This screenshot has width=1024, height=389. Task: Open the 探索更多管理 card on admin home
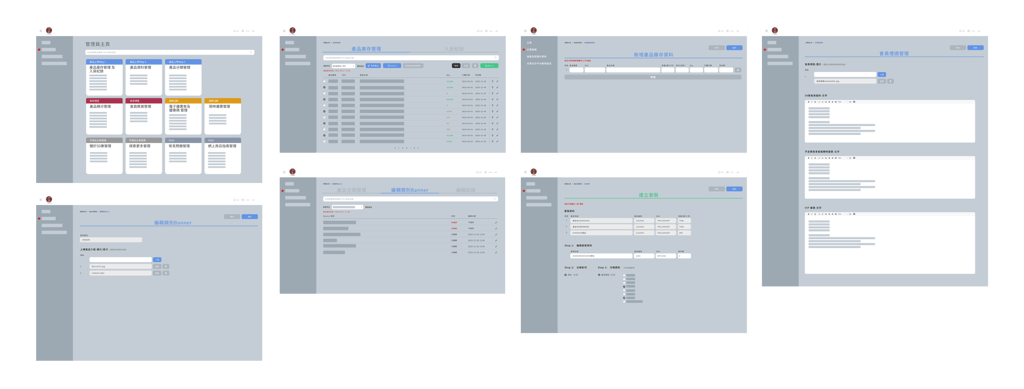point(144,156)
